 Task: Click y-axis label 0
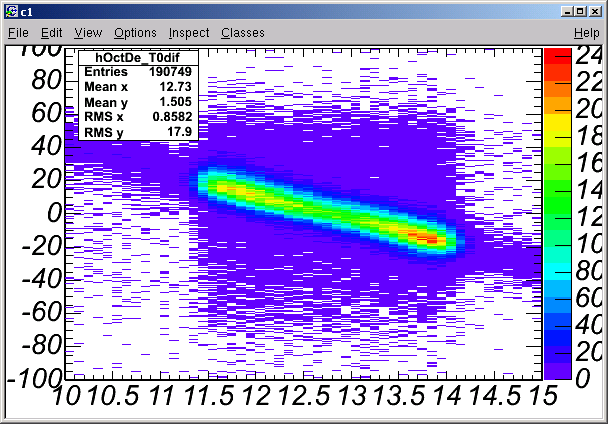(x=54, y=213)
